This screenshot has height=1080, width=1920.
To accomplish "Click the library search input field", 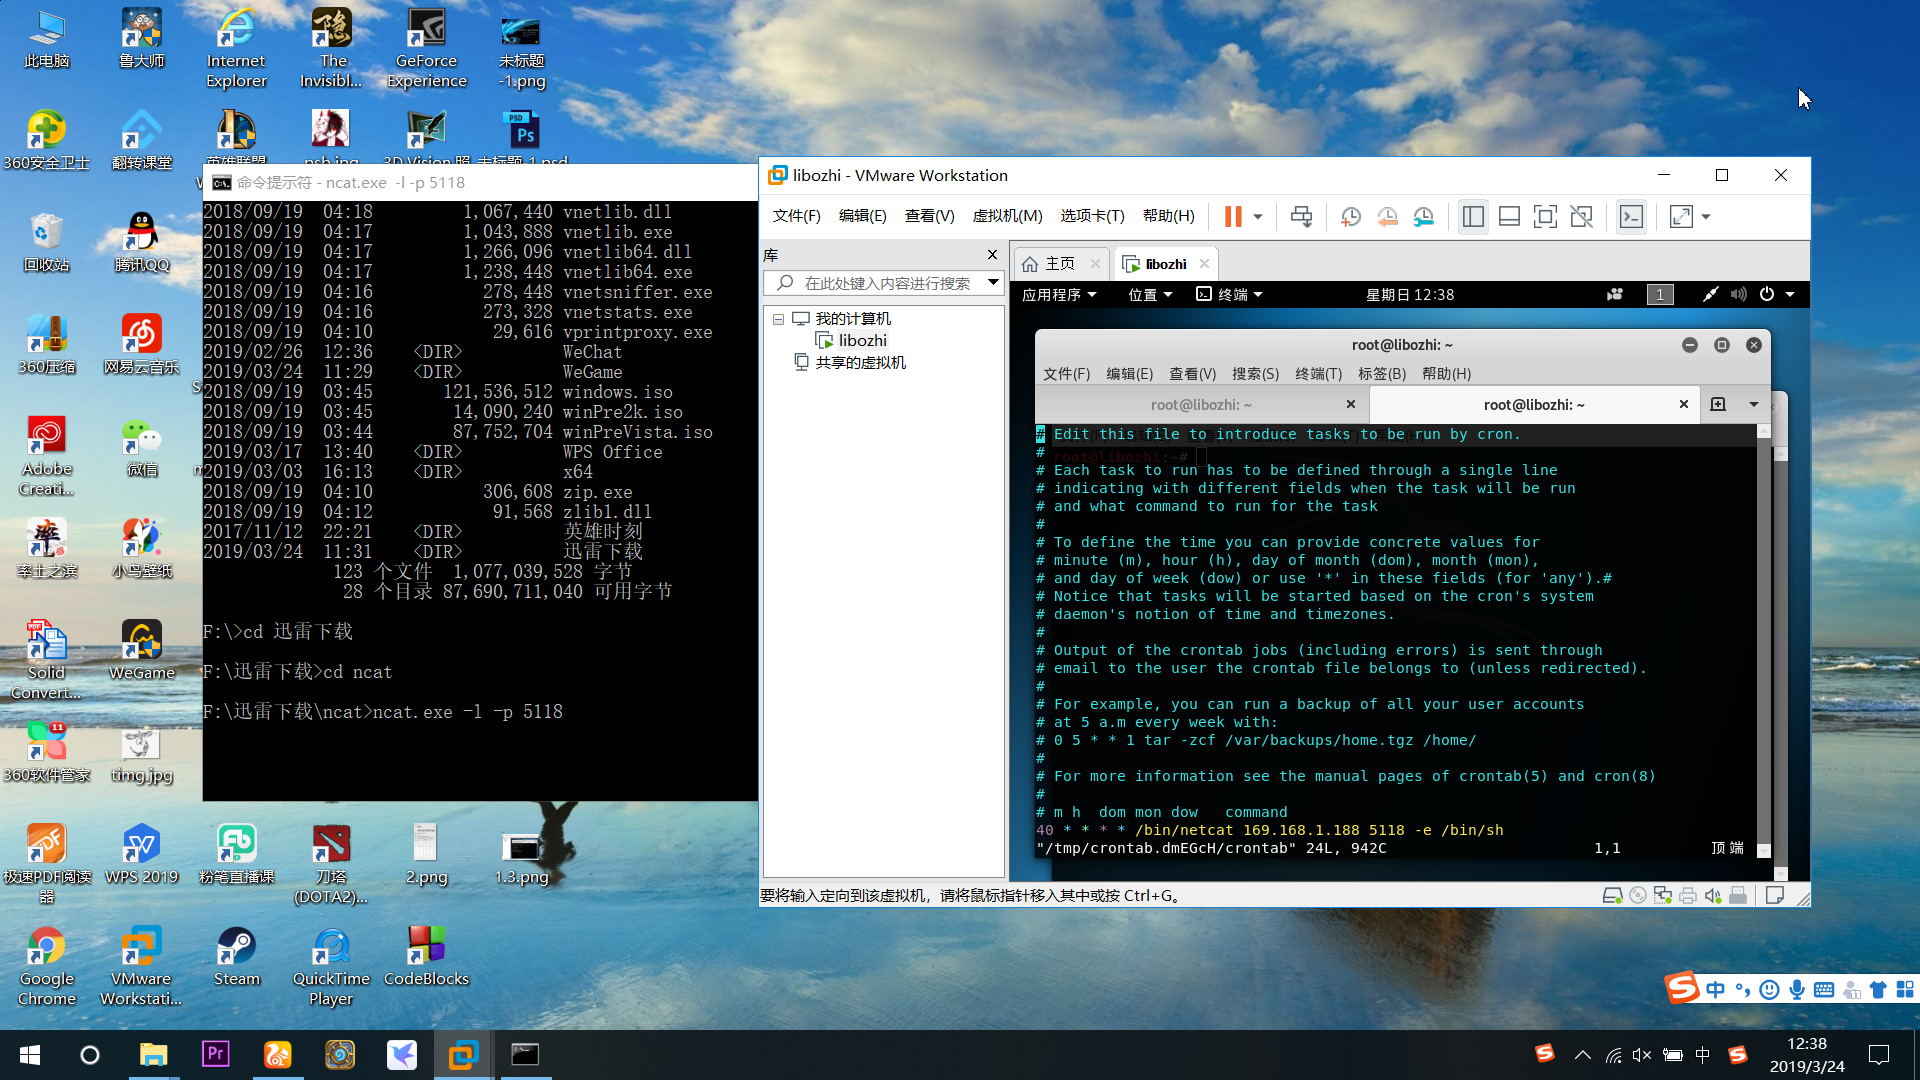I will (x=885, y=283).
